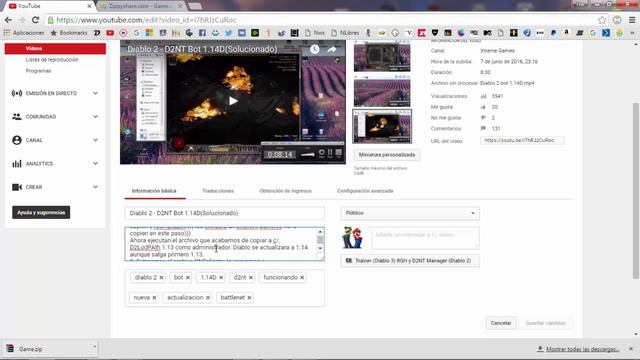This screenshot has width=640, height=360.
Task: Click the Emisión en directo broadcast icon
Action: coord(17,93)
